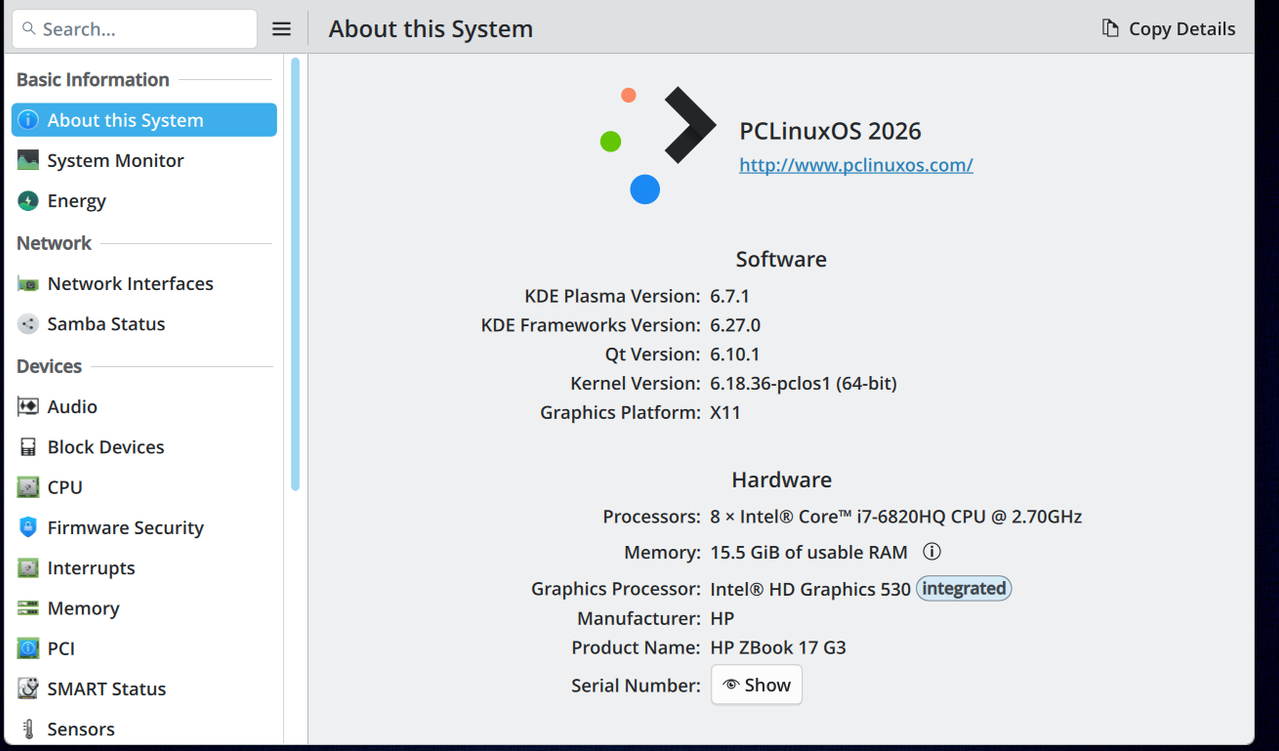Focus the sidebar search field
The image size is (1279, 751).
[x=135, y=29]
